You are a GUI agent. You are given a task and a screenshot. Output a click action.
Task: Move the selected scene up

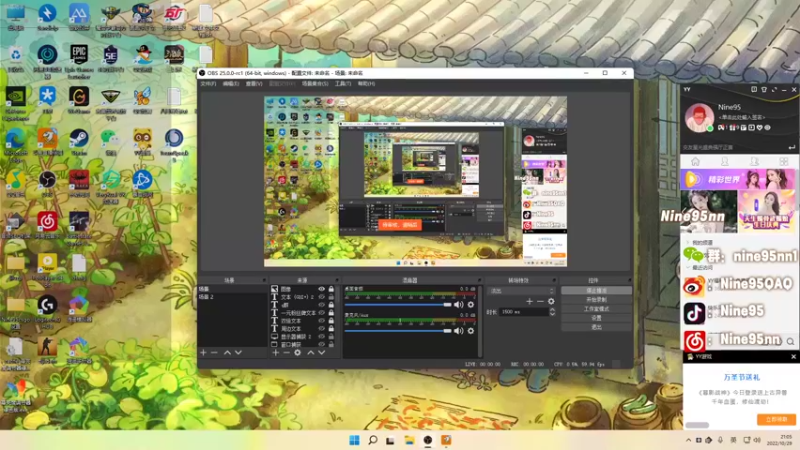click(x=227, y=353)
